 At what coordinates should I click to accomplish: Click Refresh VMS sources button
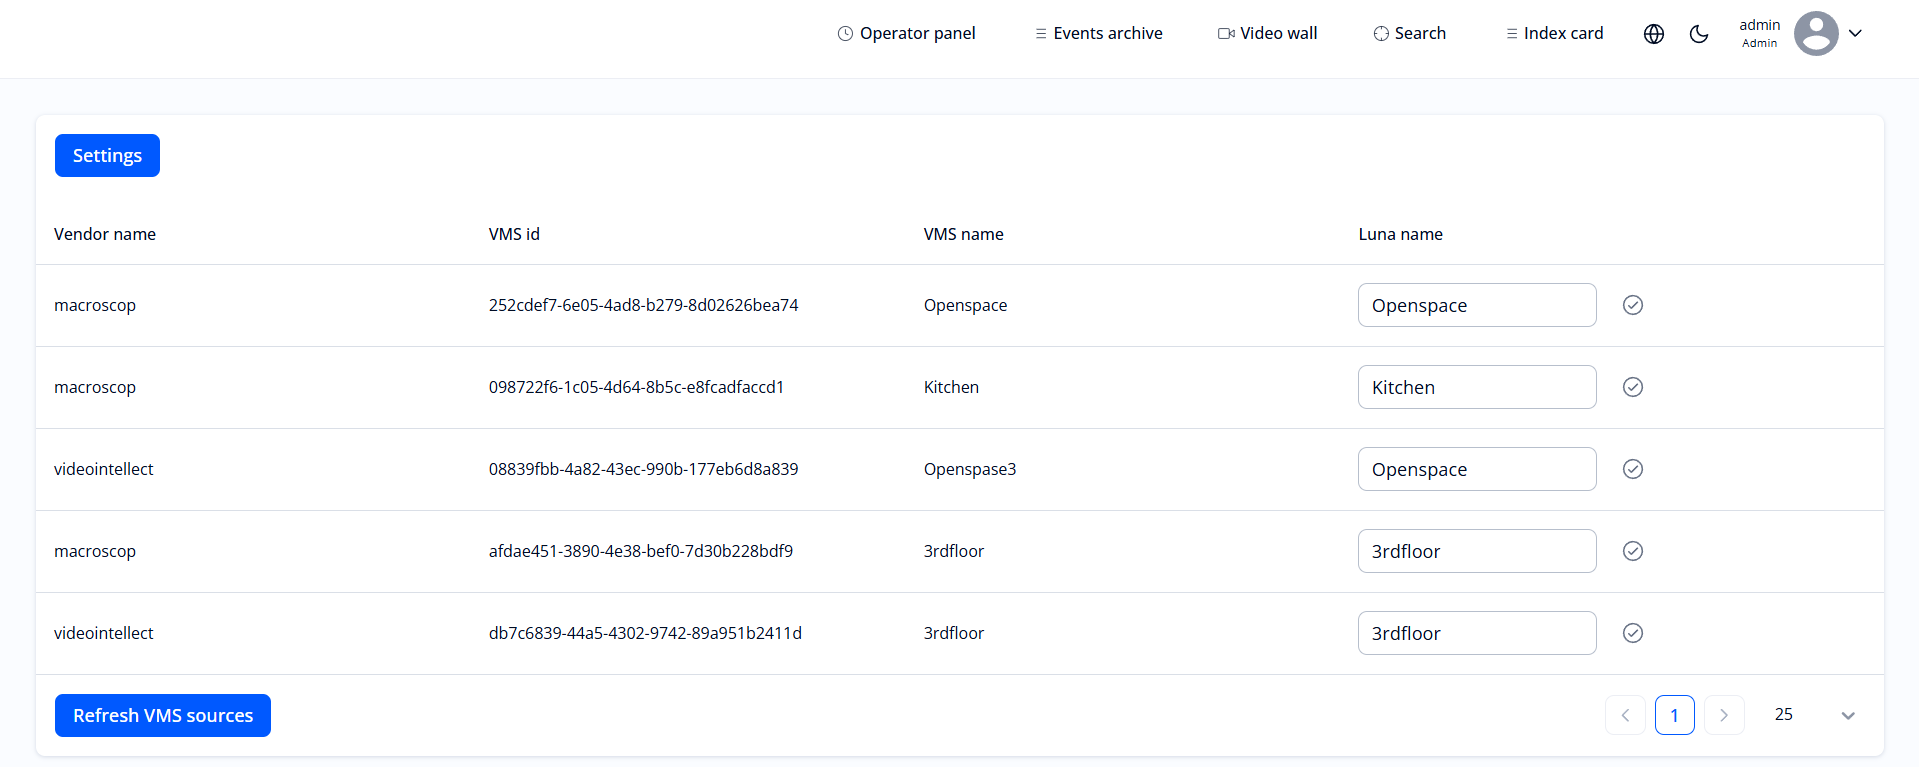[x=163, y=716]
